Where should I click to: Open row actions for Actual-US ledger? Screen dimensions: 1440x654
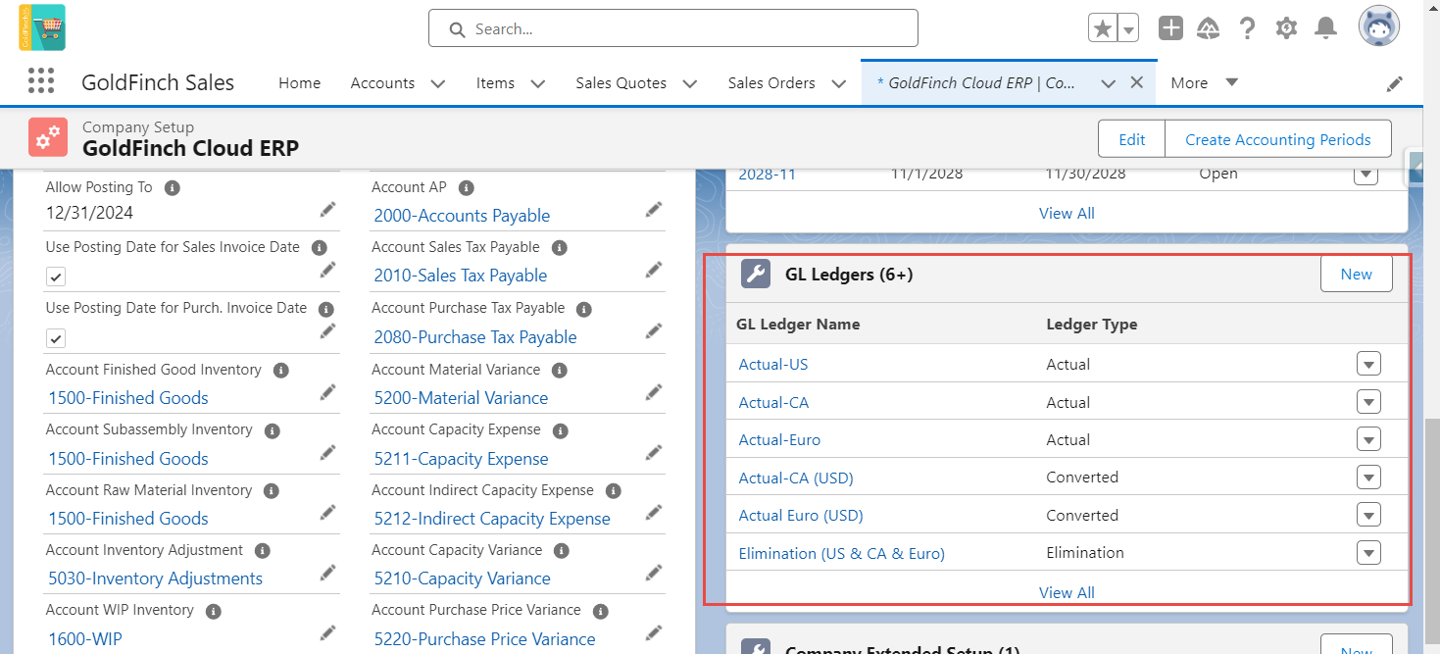[x=1368, y=364]
